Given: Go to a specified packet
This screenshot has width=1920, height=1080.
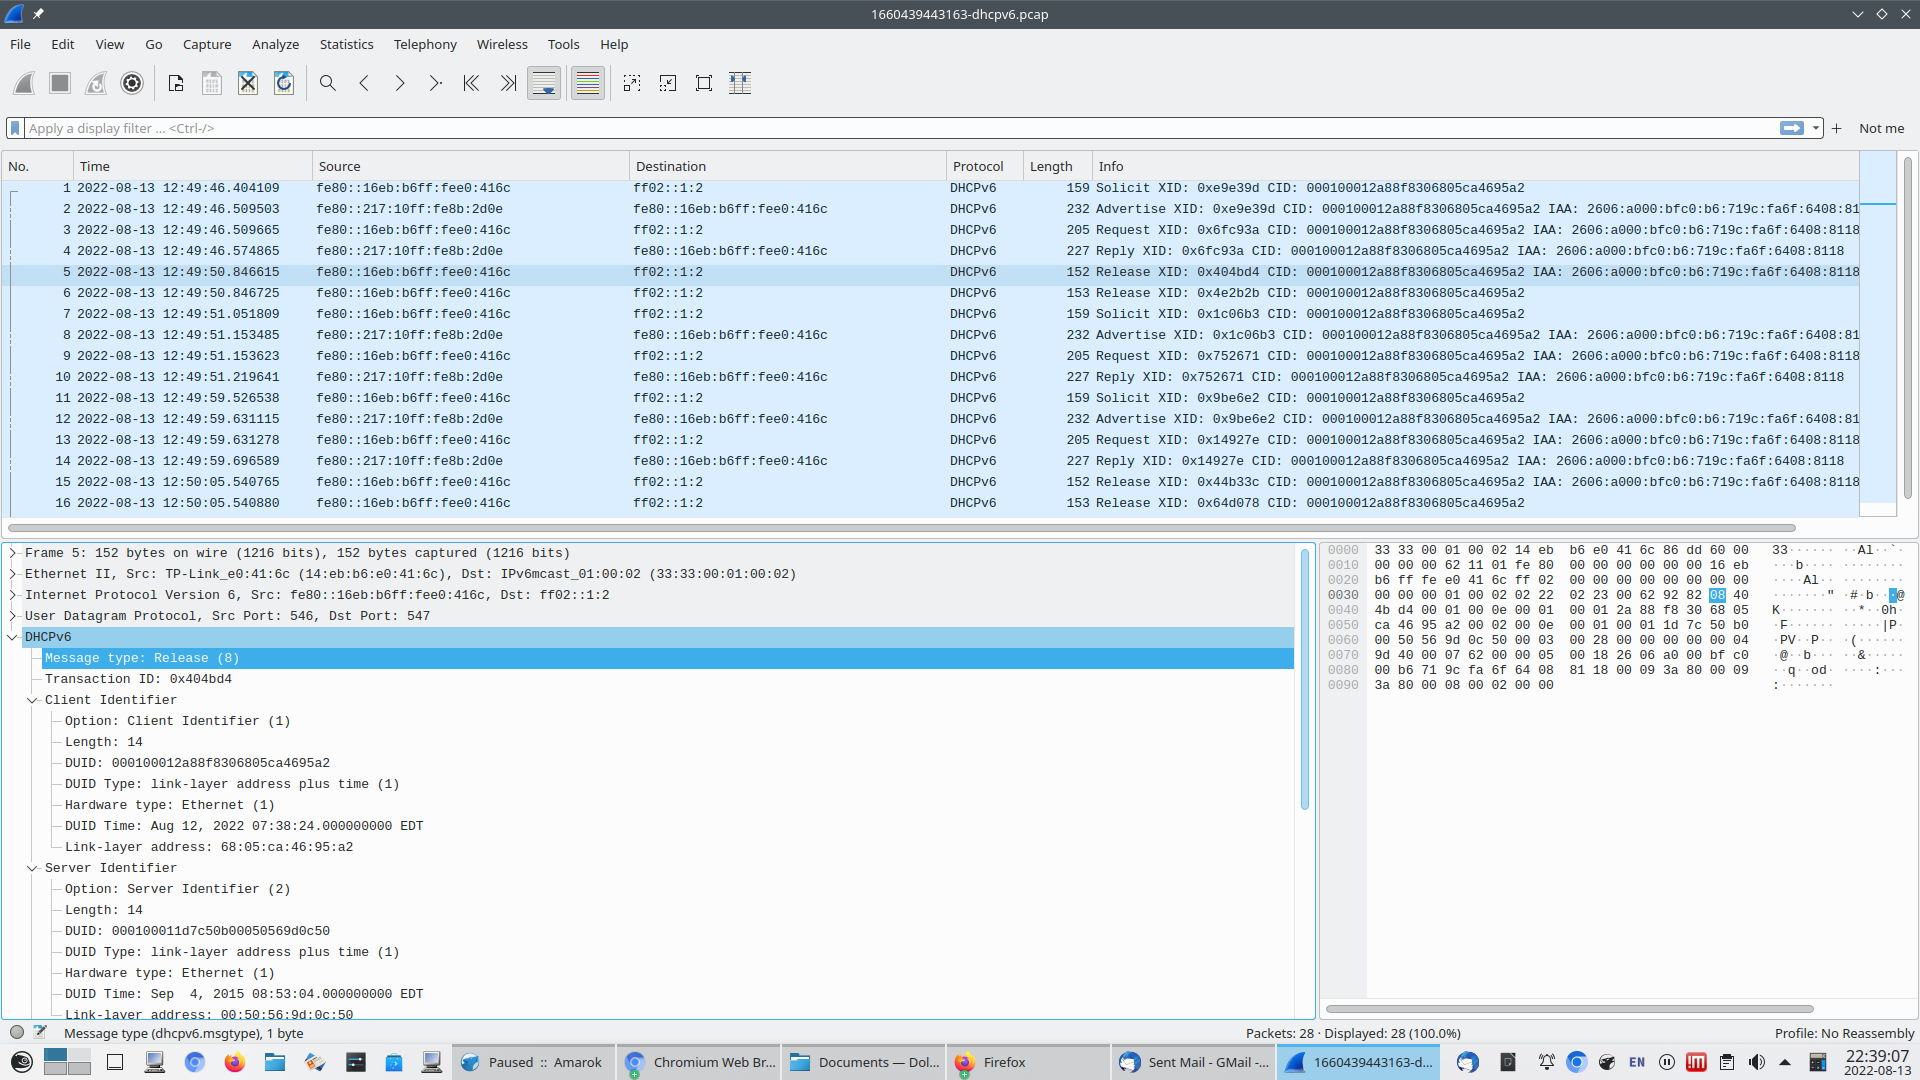Looking at the screenshot, I should tap(436, 83).
